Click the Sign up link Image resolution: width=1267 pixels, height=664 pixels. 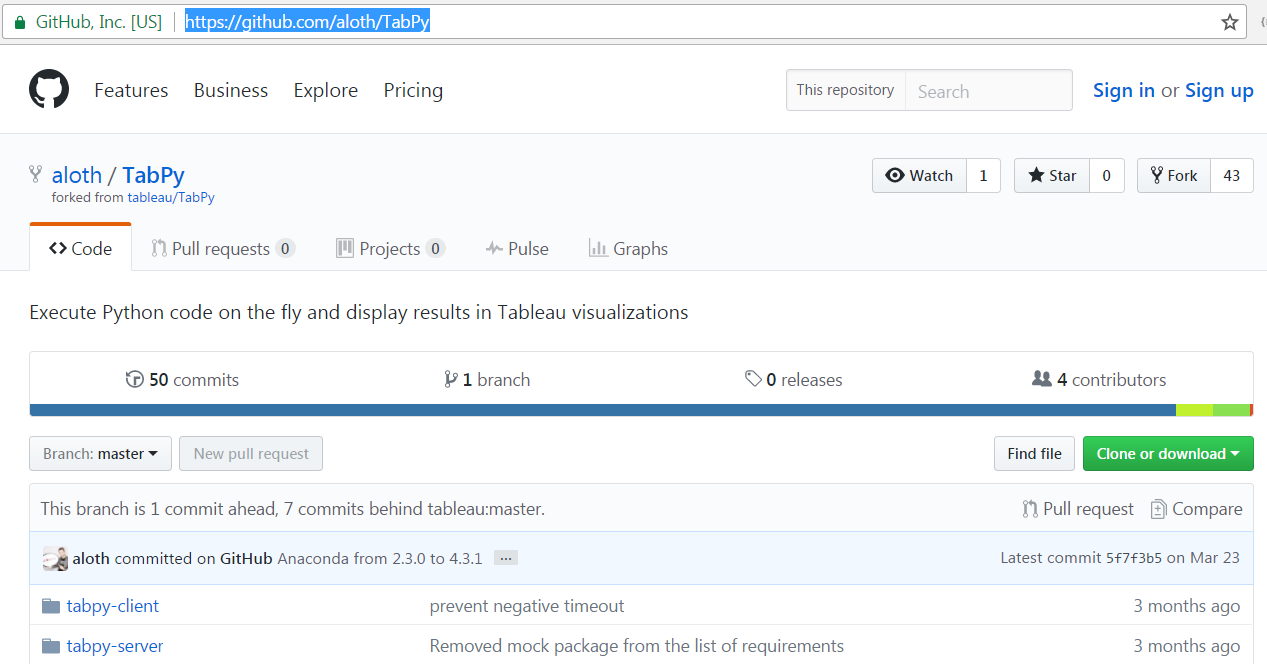(1219, 90)
